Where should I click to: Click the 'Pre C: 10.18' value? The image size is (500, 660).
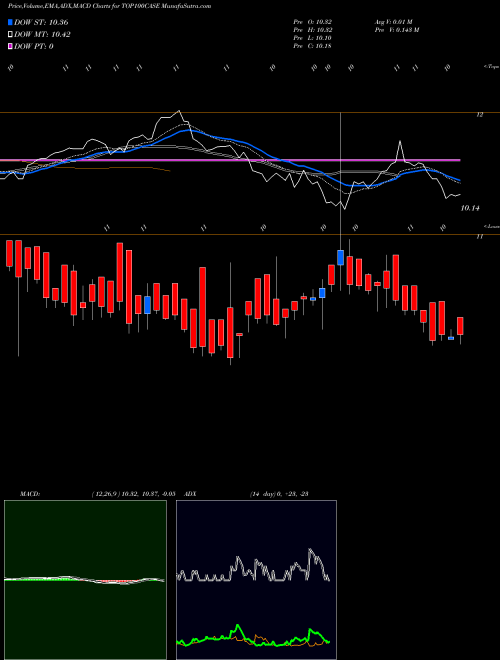(313, 45)
